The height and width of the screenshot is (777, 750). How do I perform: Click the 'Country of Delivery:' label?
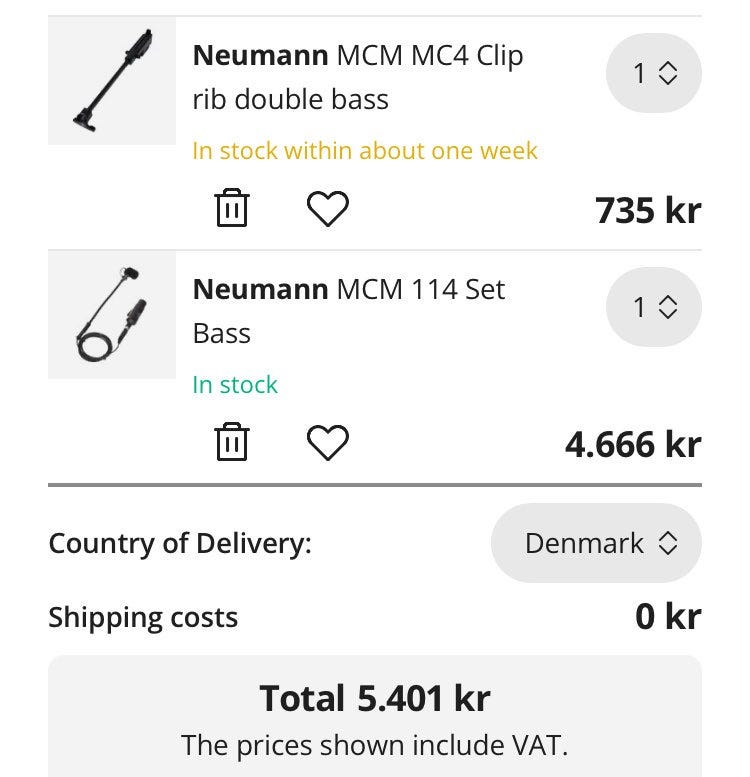click(x=180, y=543)
